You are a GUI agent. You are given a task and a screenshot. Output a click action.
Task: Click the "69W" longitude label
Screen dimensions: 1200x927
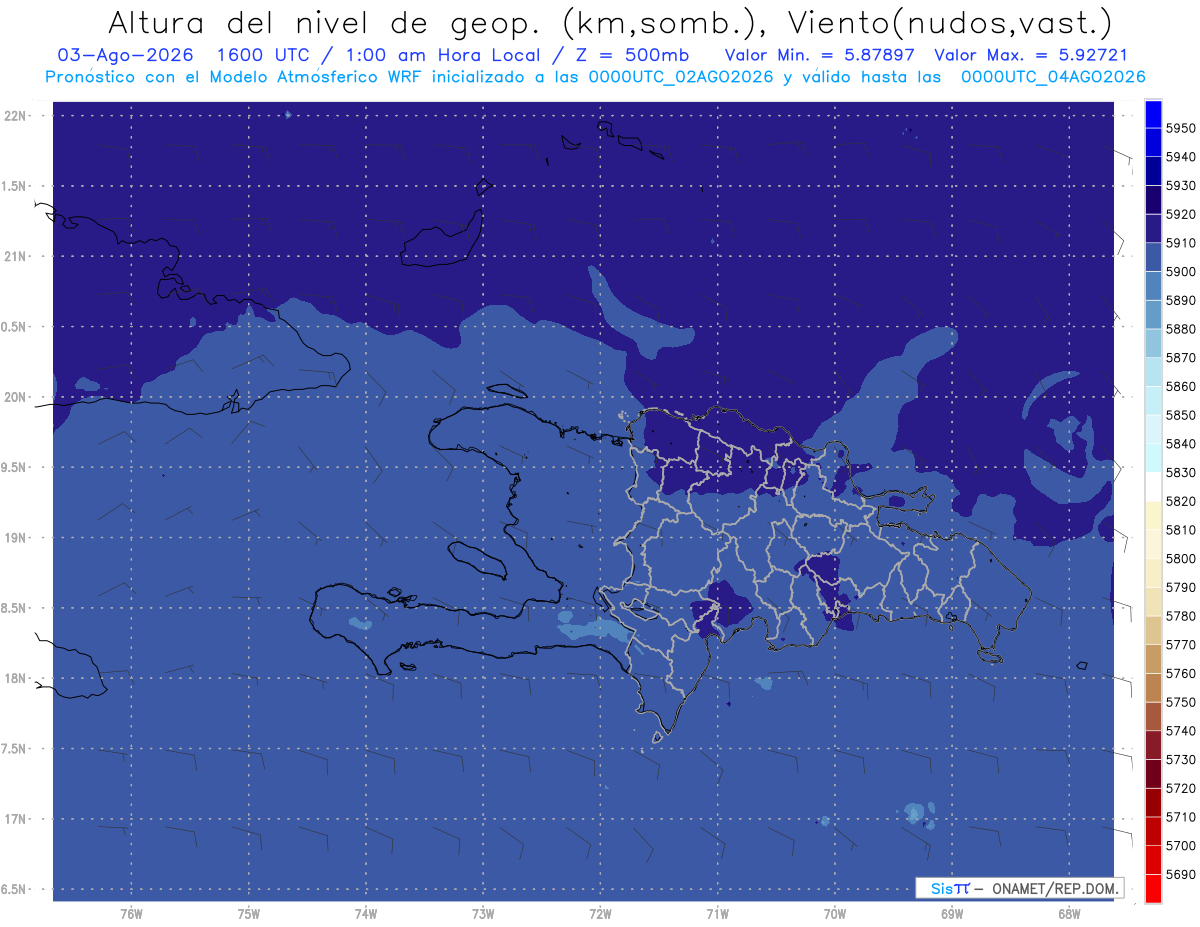coord(952,914)
